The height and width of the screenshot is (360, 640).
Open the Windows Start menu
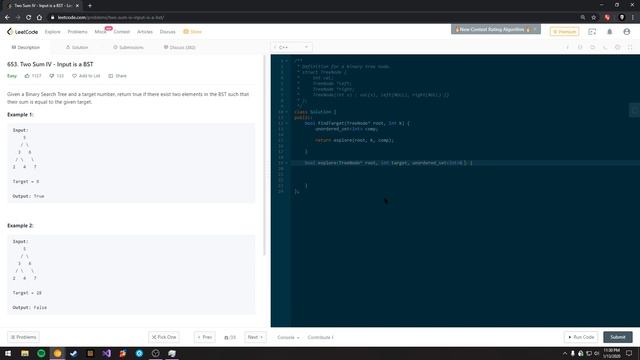point(8,353)
